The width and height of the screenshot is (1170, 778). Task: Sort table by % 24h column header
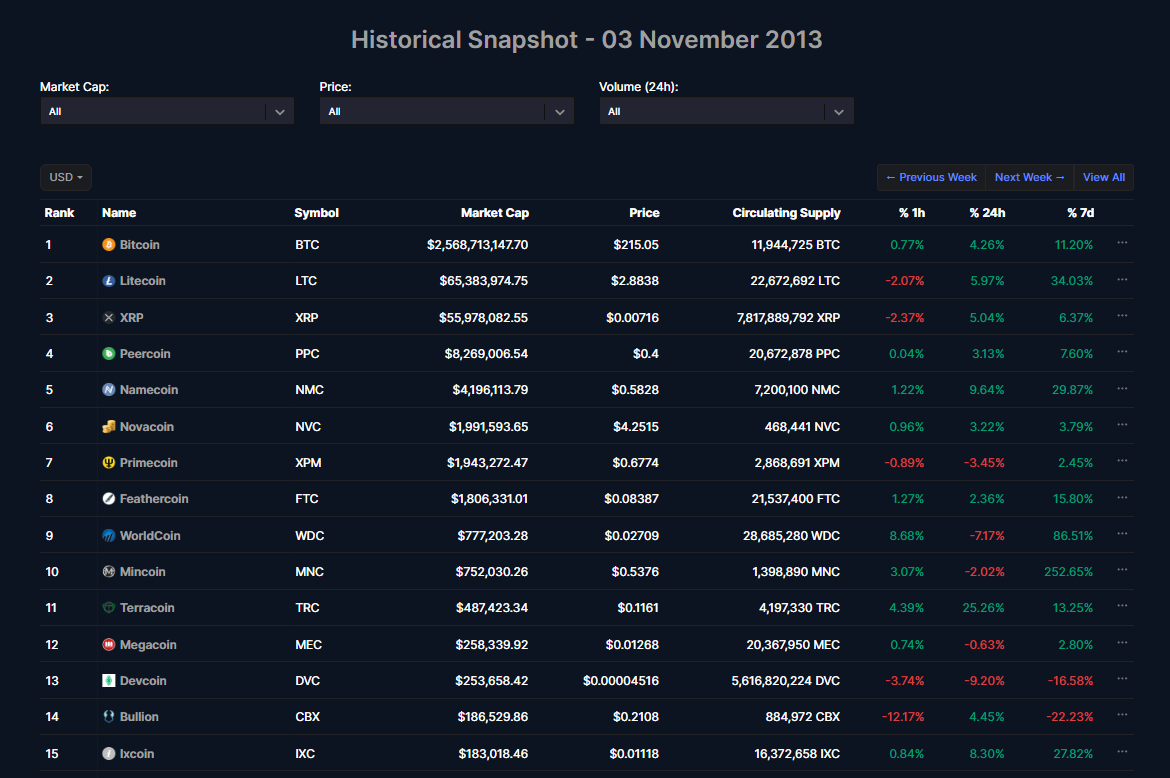point(987,213)
